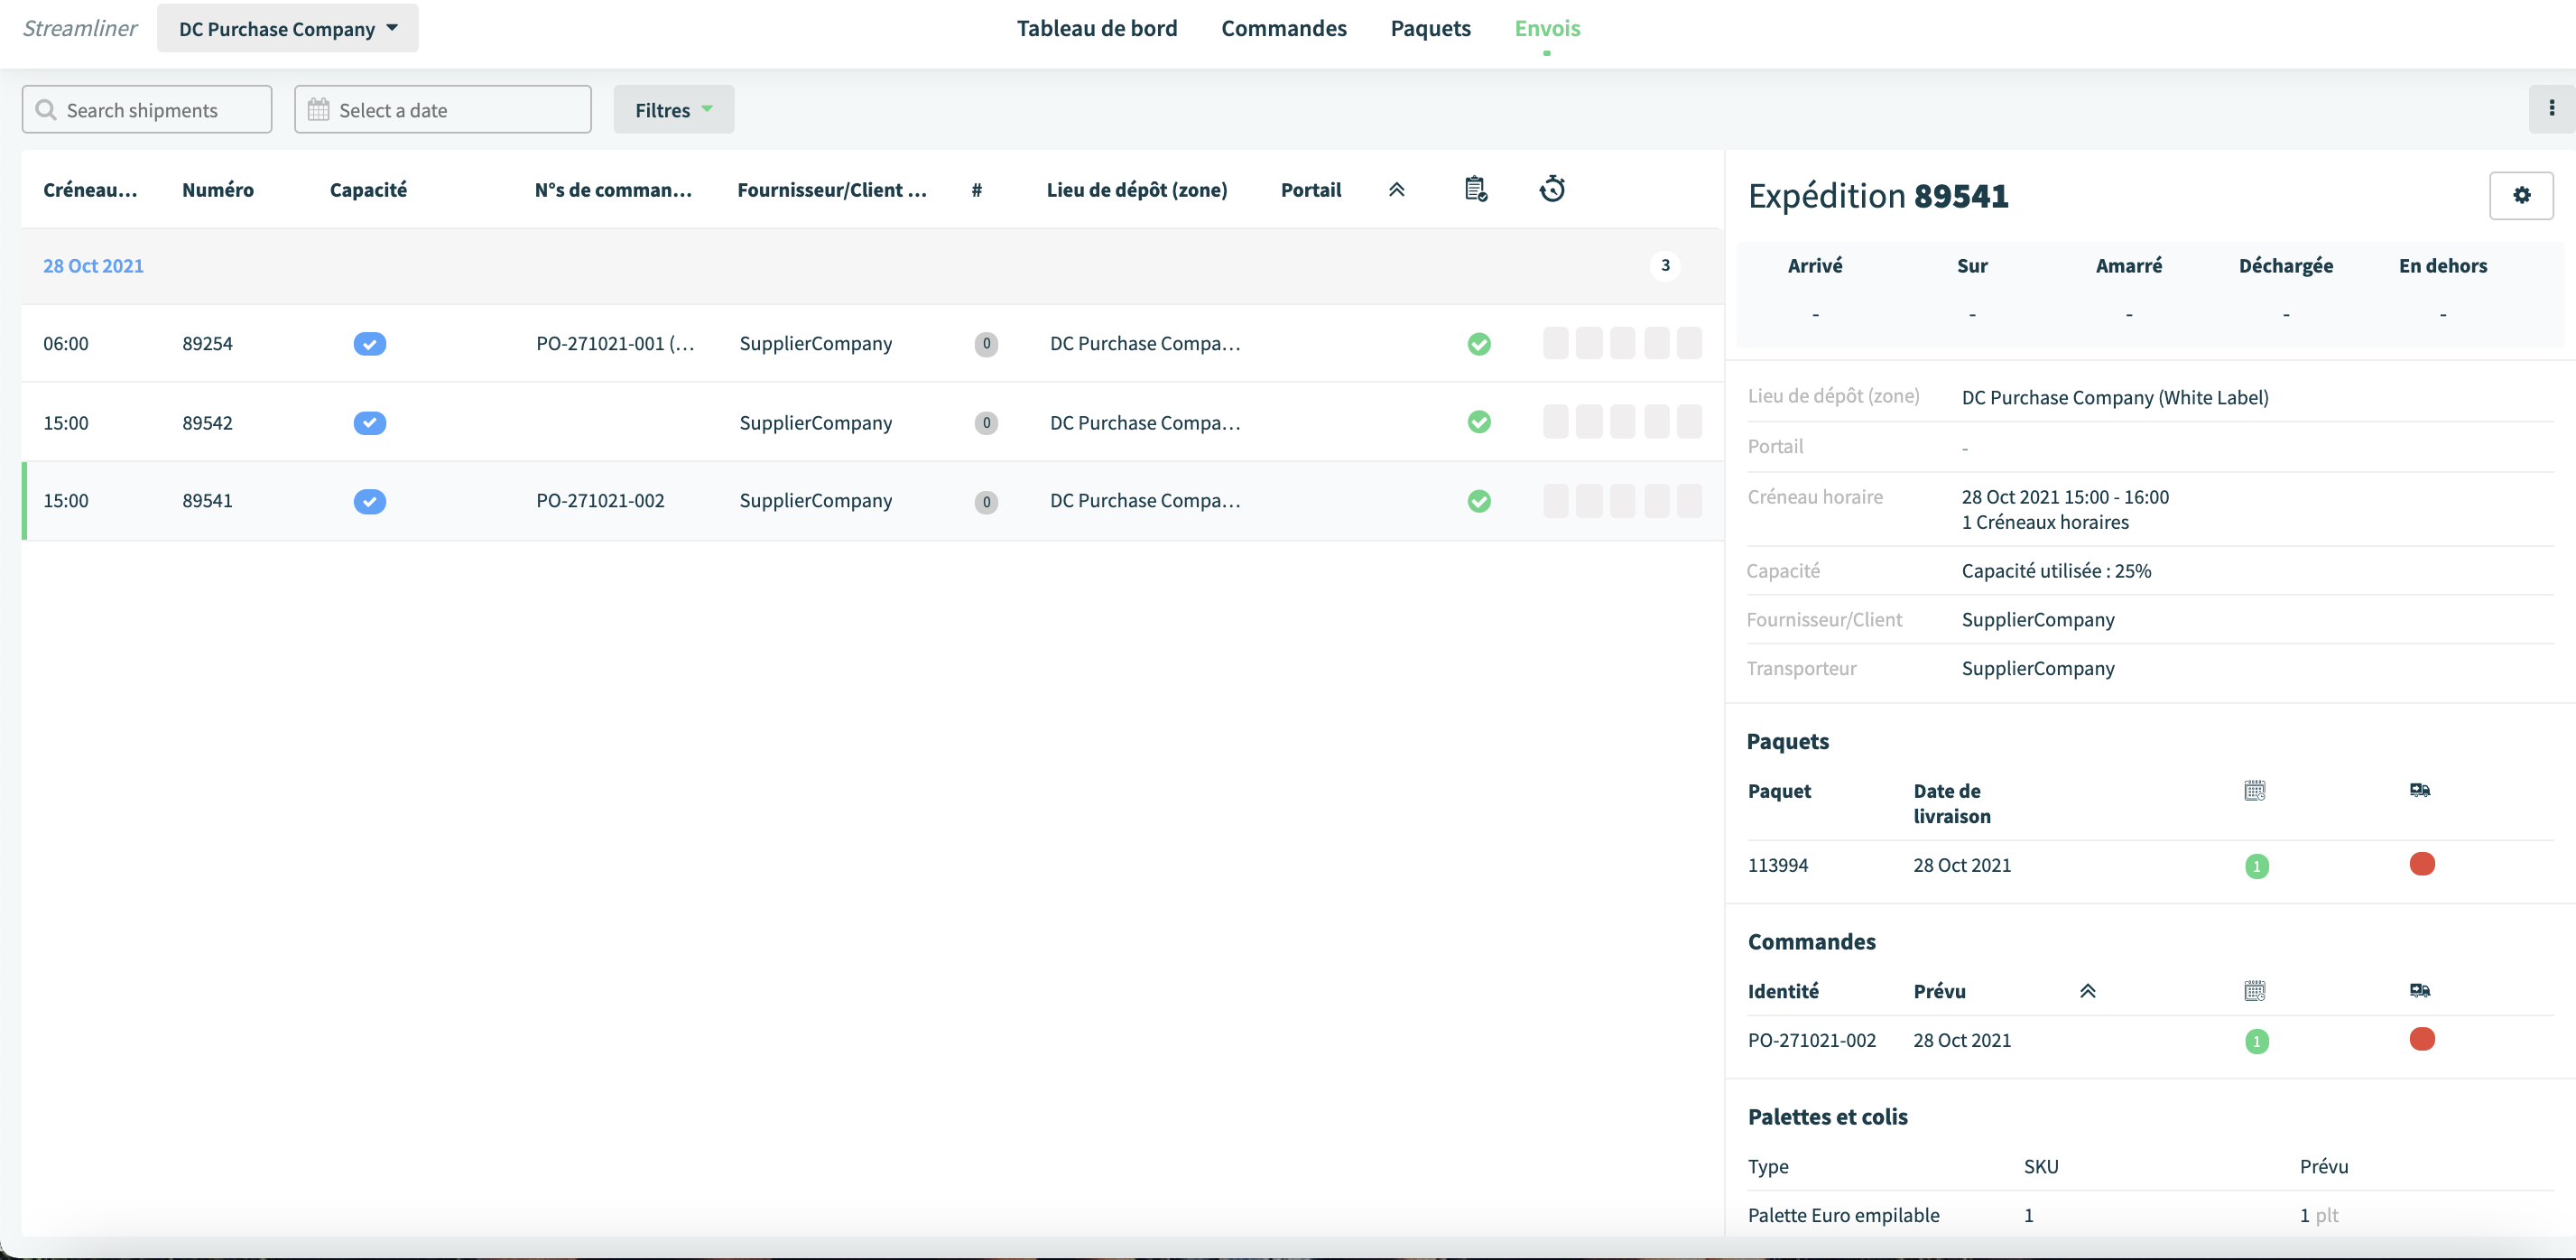This screenshot has height=1260, width=2576.
Task: Sort by Lieu de dépôt (zone) header
Action: tap(1137, 189)
